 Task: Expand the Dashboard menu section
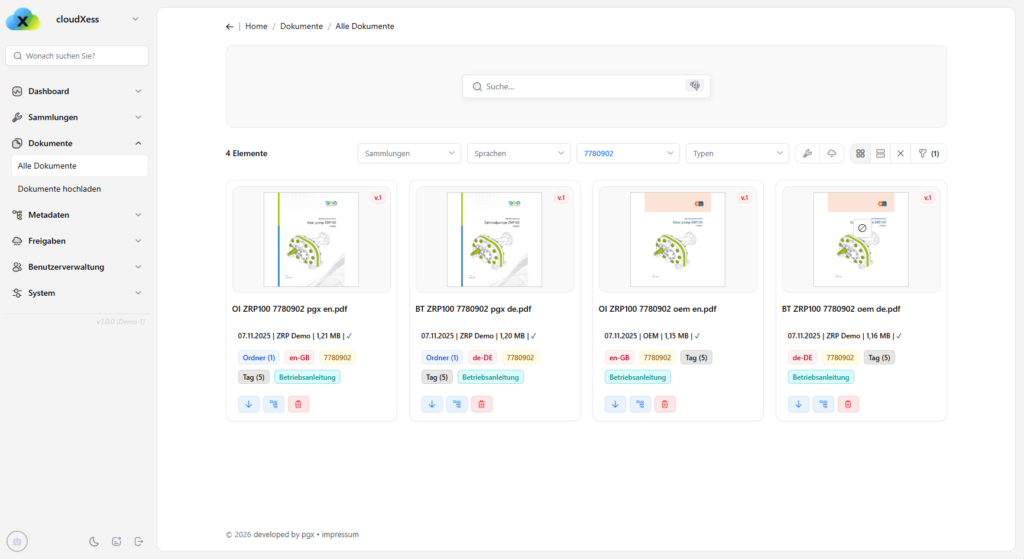pos(77,91)
